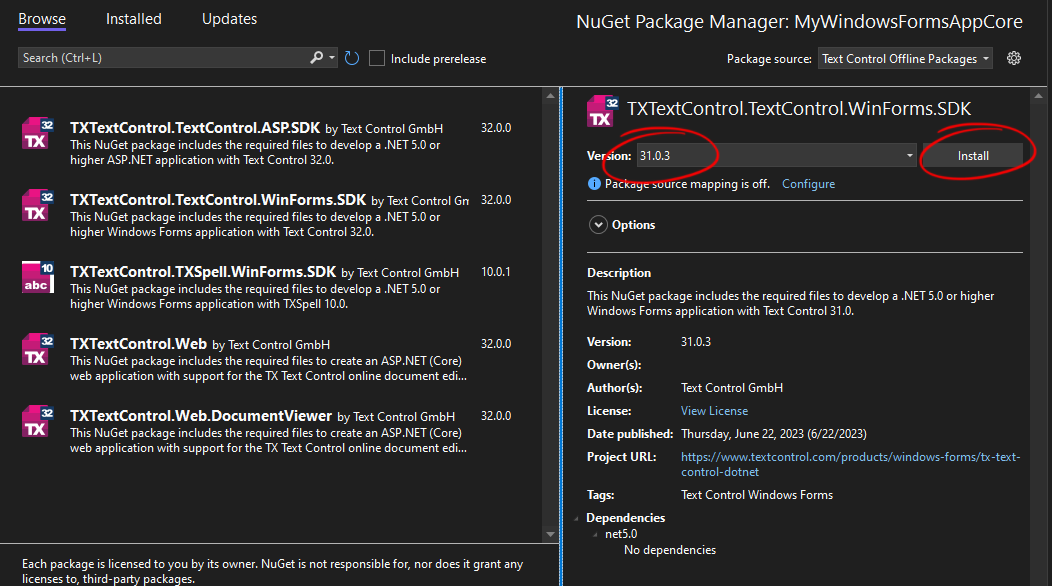Viewport: 1052px width, 586px height.
Task: Click the package source mapping info icon
Action: pos(594,183)
